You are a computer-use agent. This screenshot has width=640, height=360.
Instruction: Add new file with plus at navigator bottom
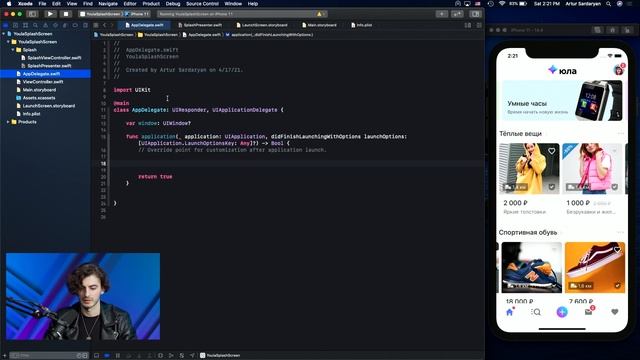point(4,355)
